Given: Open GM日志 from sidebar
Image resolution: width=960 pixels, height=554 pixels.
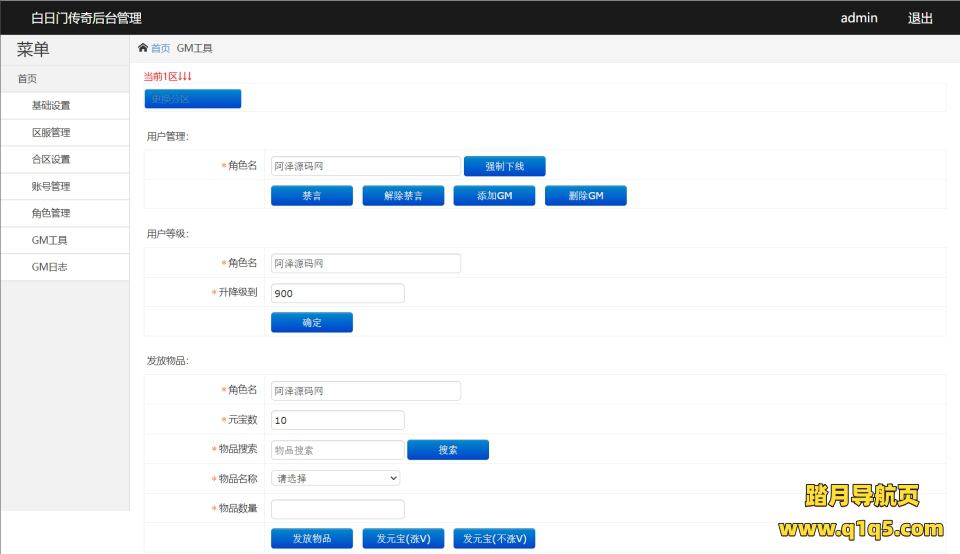Looking at the screenshot, I should tap(50, 268).
